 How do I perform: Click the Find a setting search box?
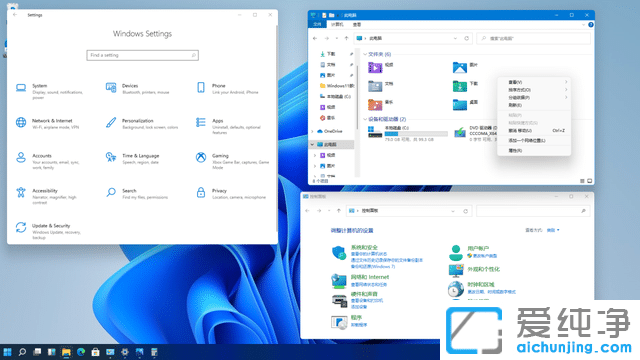pos(142,55)
